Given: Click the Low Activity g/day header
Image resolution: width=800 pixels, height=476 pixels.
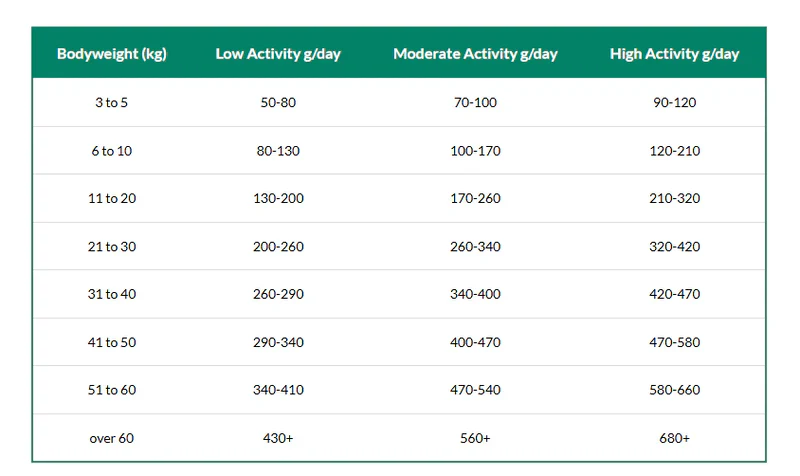Looking at the screenshot, I should tap(278, 54).
